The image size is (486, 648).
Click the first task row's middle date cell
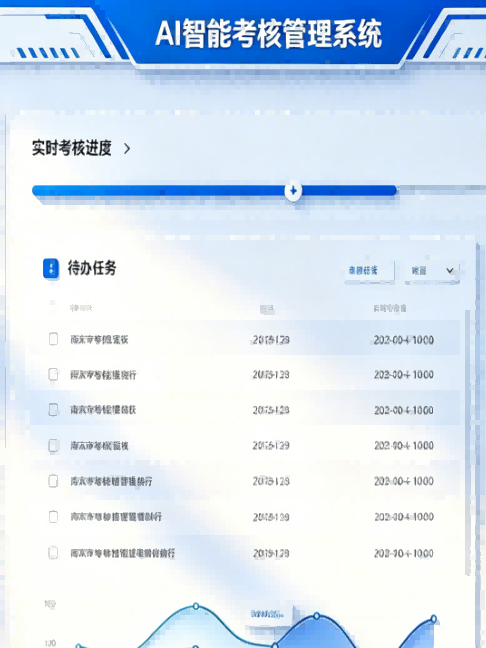[x=271, y=340]
